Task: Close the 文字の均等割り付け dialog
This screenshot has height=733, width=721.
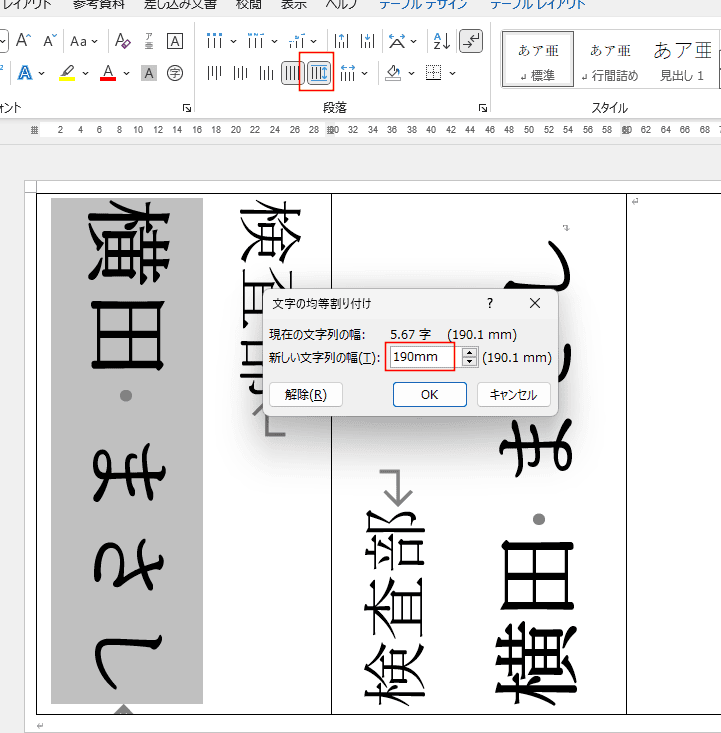Action: point(535,303)
